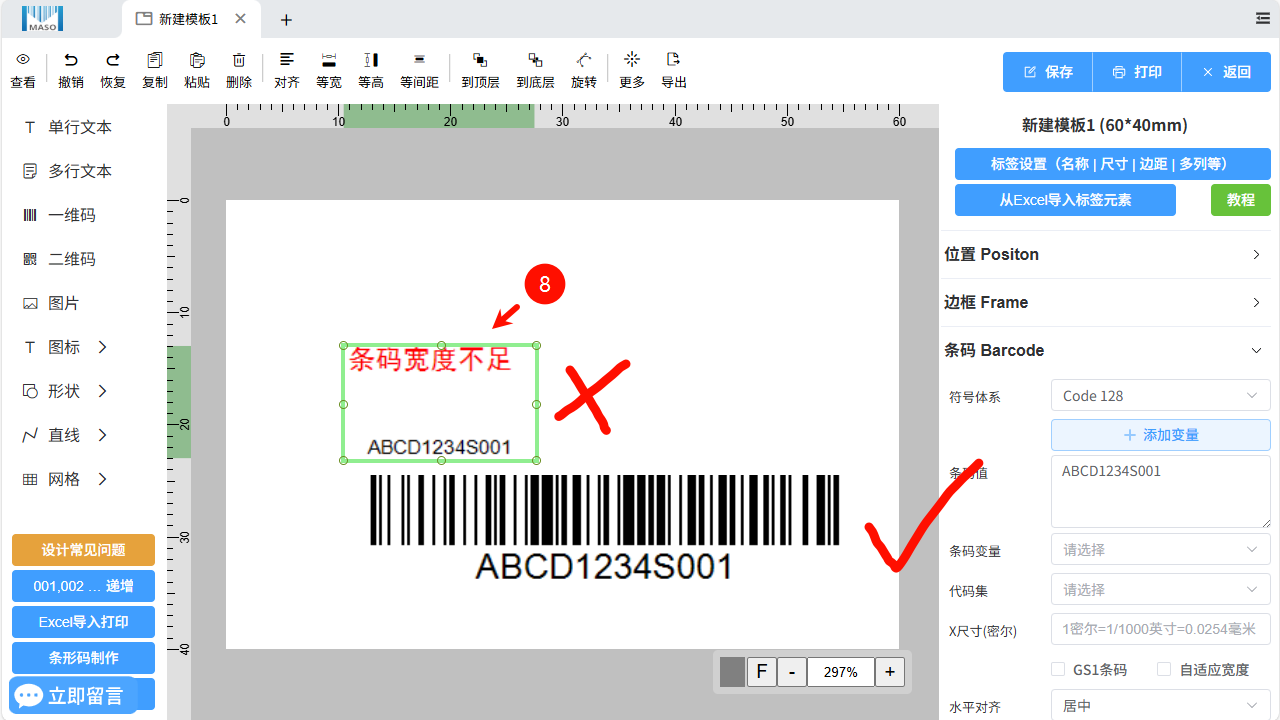Open the hamburger menu at top right
Viewport: 1280px width, 720px height.
(x=1263, y=19)
